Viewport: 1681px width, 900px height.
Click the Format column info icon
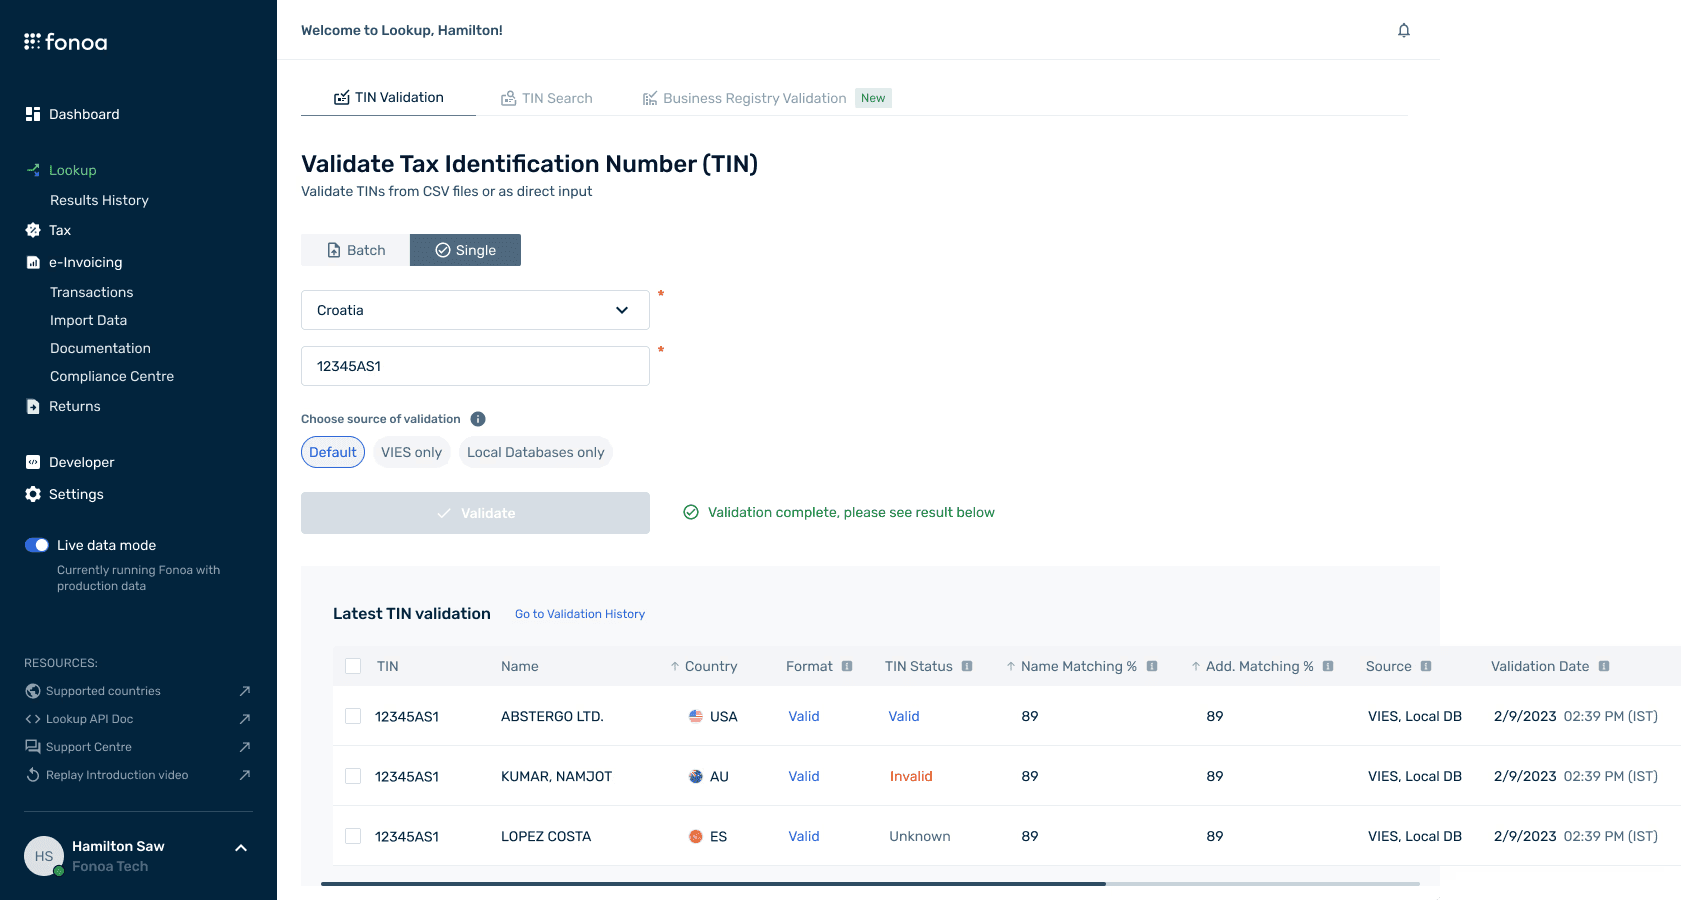(x=847, y=666)
